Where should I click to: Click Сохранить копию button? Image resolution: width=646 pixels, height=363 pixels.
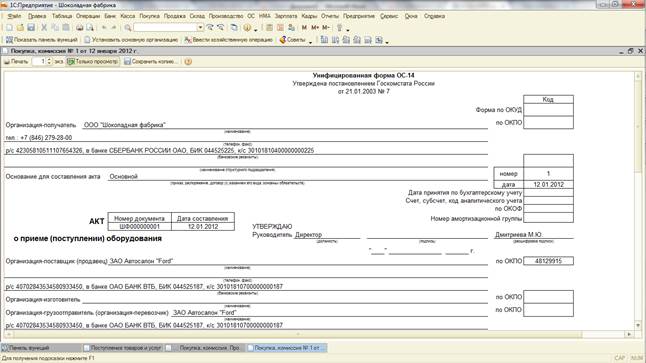[151, 62]
